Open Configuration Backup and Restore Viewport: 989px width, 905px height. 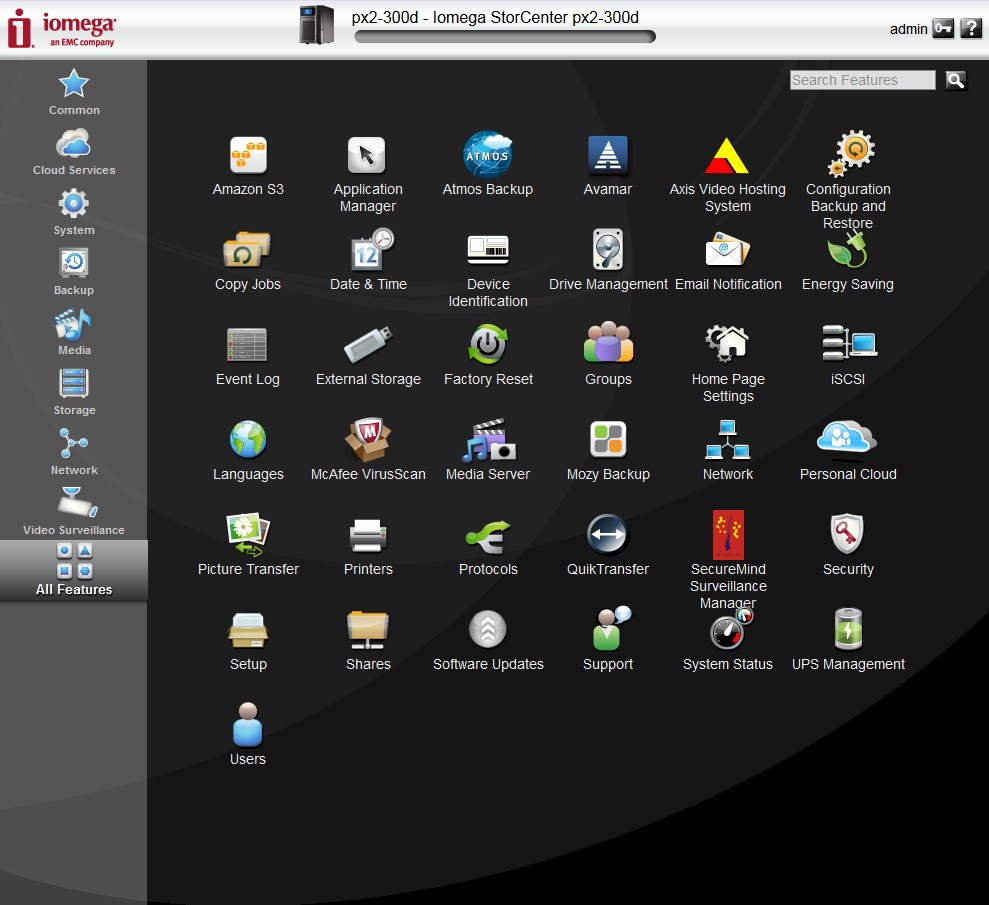[848, 180]
